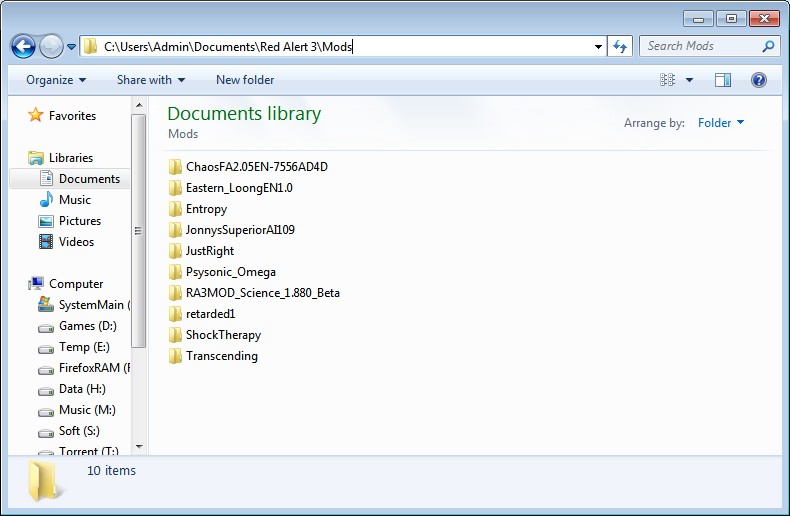This screenshot has width=790, height=516.
Task: Open the Data (H:) drive
Action: 82,389
